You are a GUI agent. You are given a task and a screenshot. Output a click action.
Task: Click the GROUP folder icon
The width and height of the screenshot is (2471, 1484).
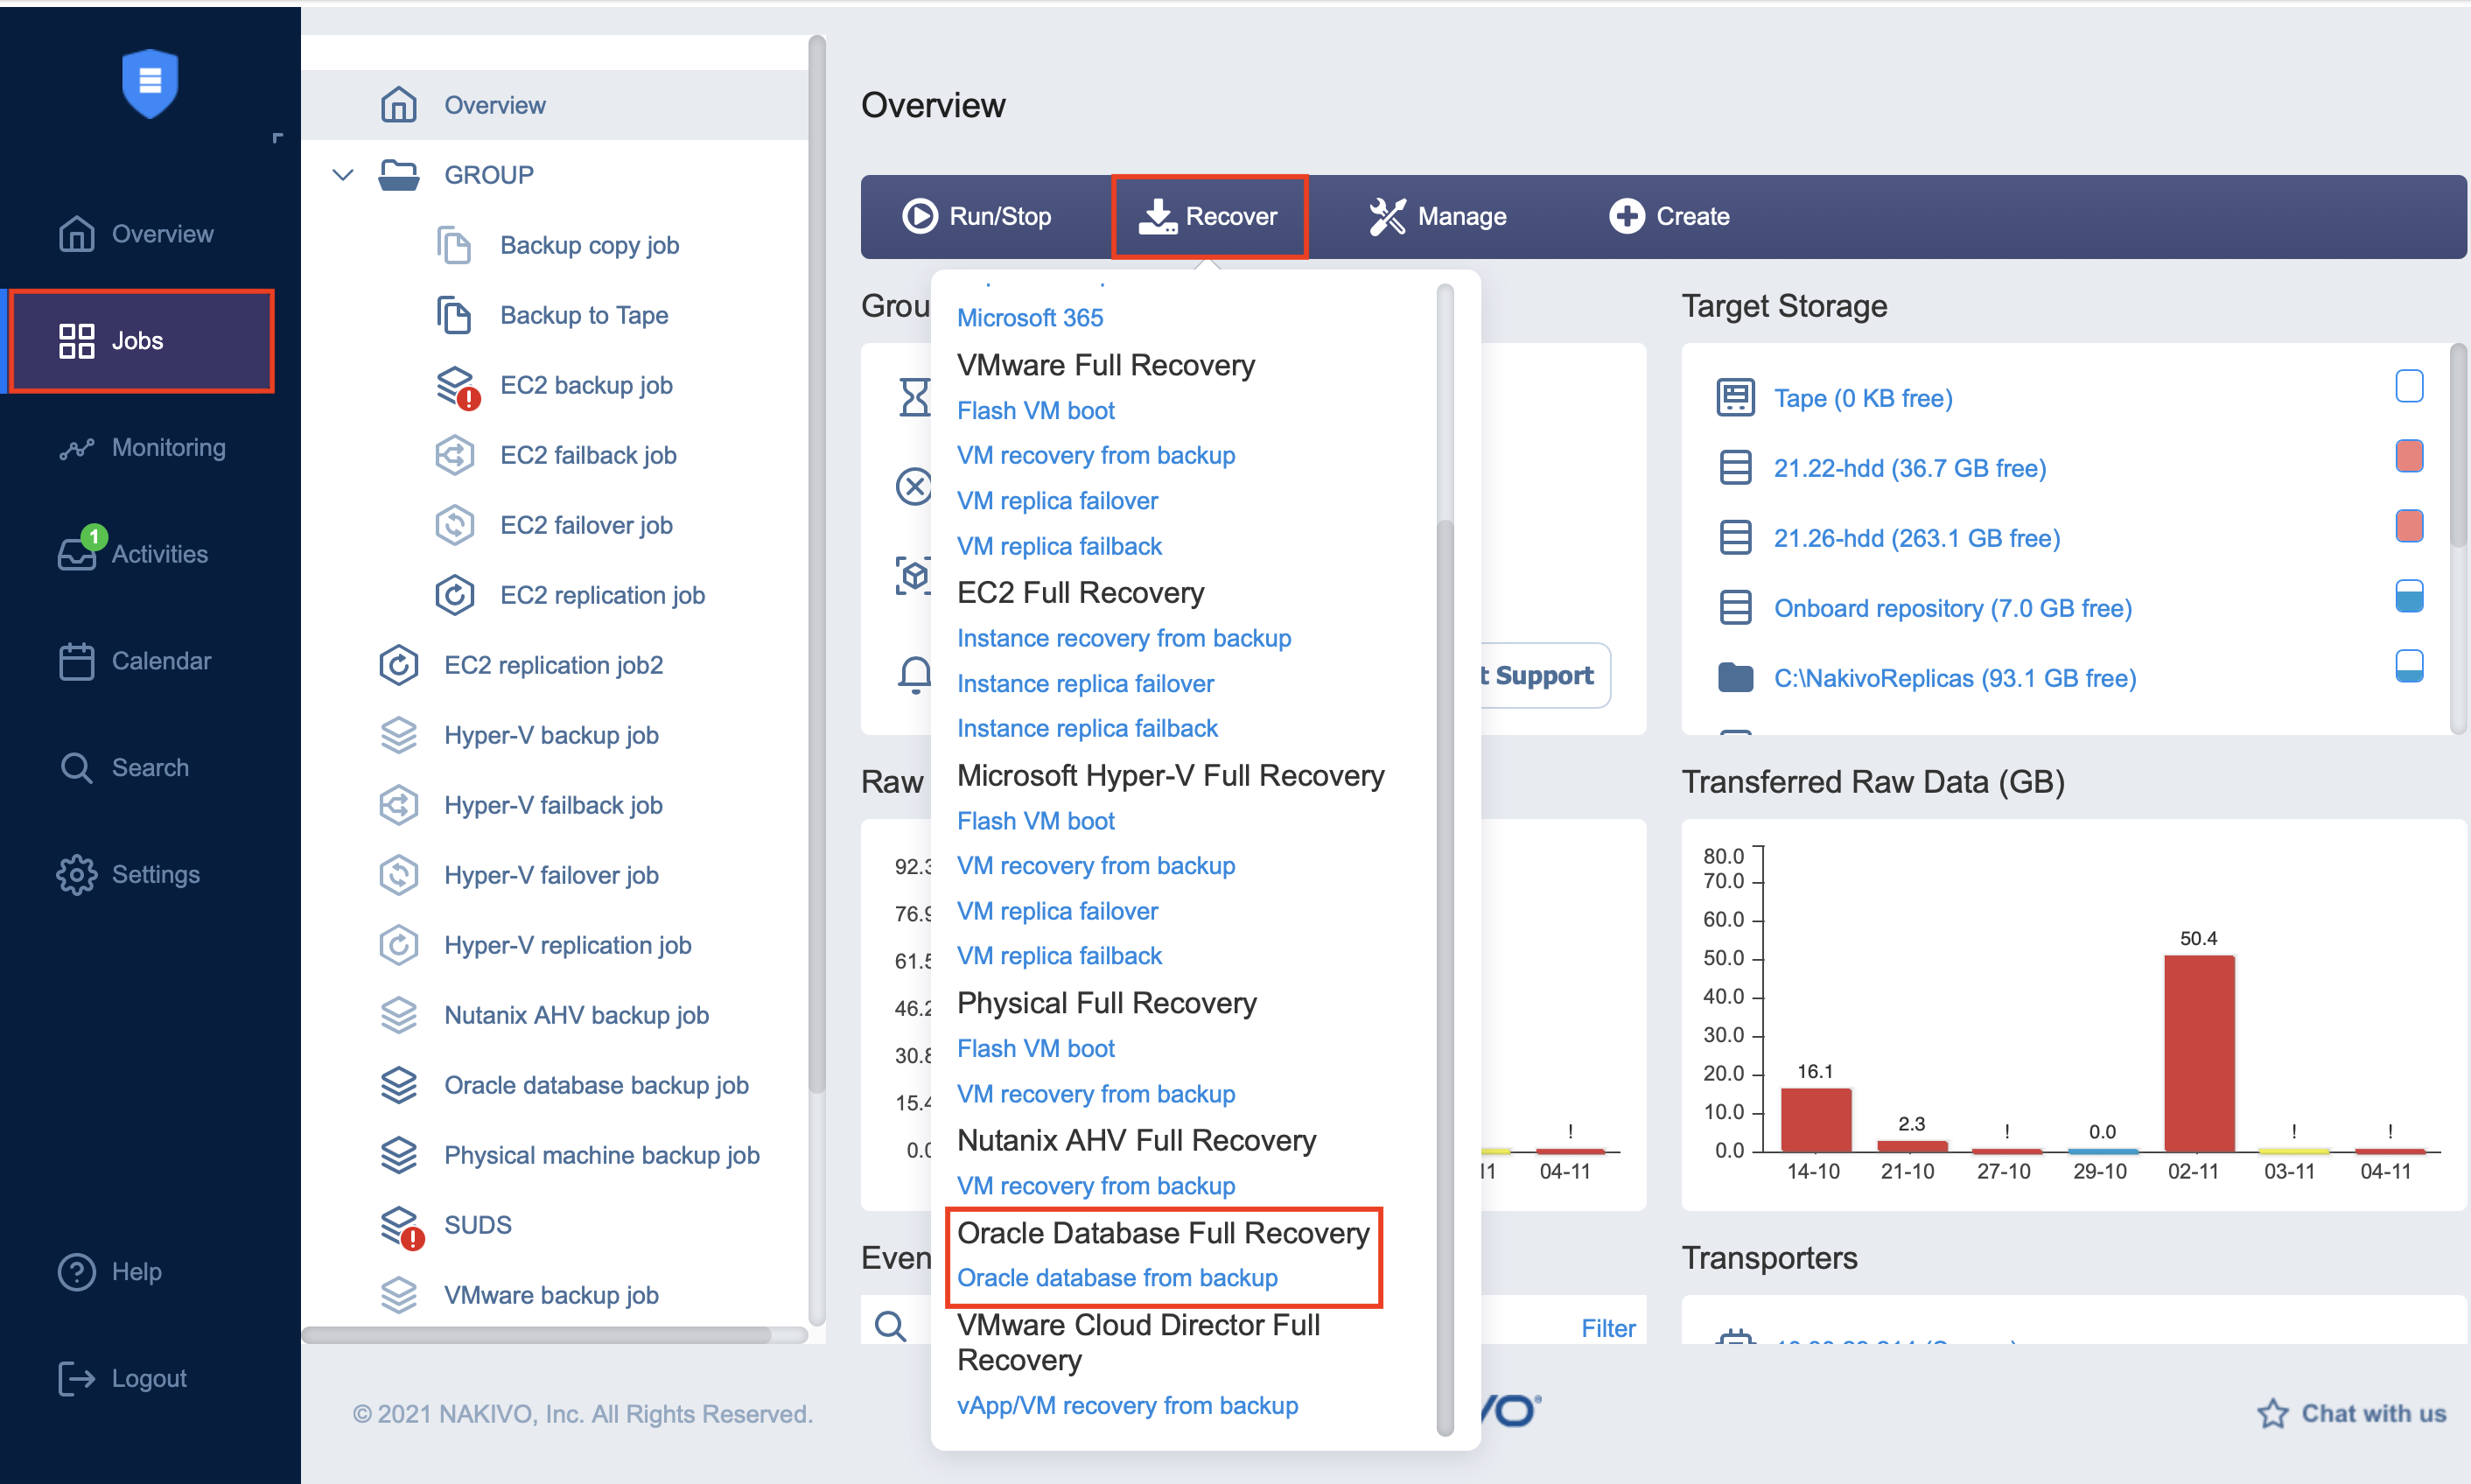(x=399, y=175)
